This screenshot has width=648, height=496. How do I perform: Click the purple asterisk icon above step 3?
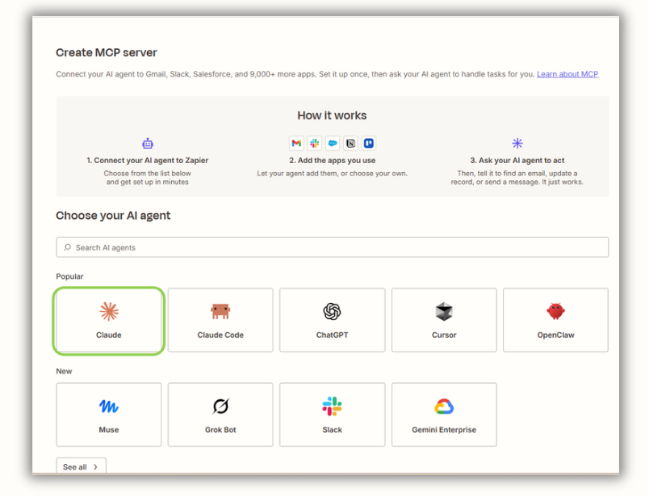pos(517,143)
